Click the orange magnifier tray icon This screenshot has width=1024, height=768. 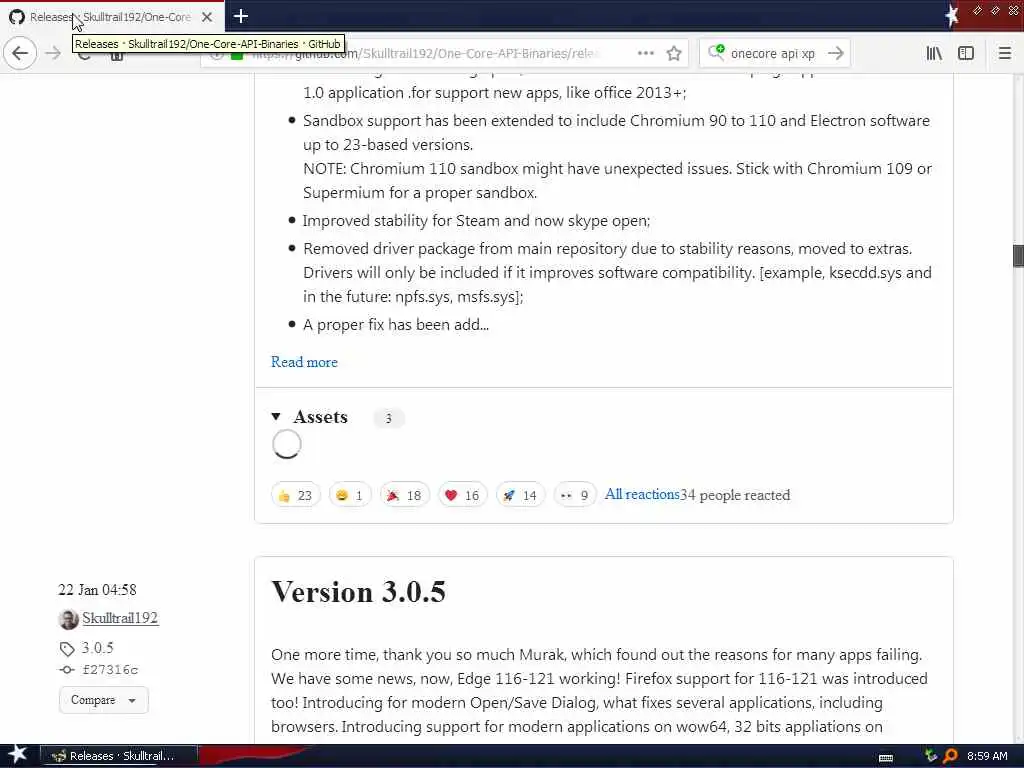click(x=950, y=756)
